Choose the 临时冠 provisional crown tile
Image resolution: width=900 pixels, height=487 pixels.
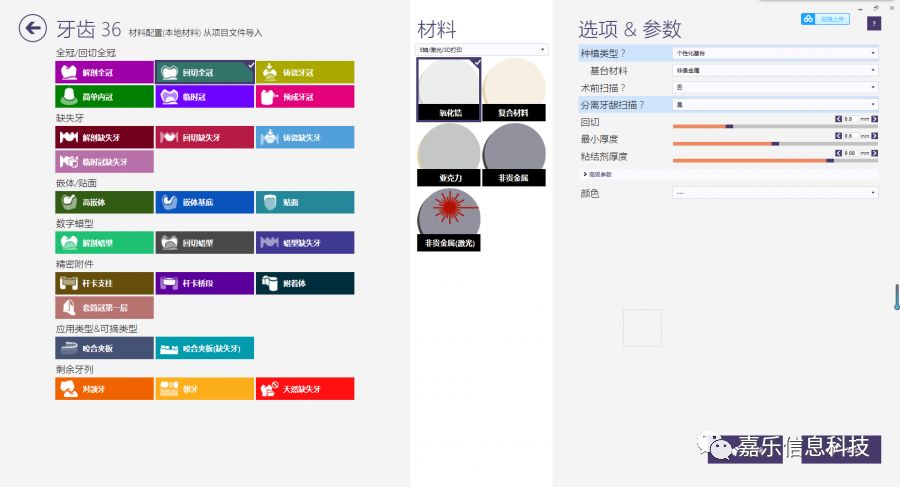tap(205, 96)
